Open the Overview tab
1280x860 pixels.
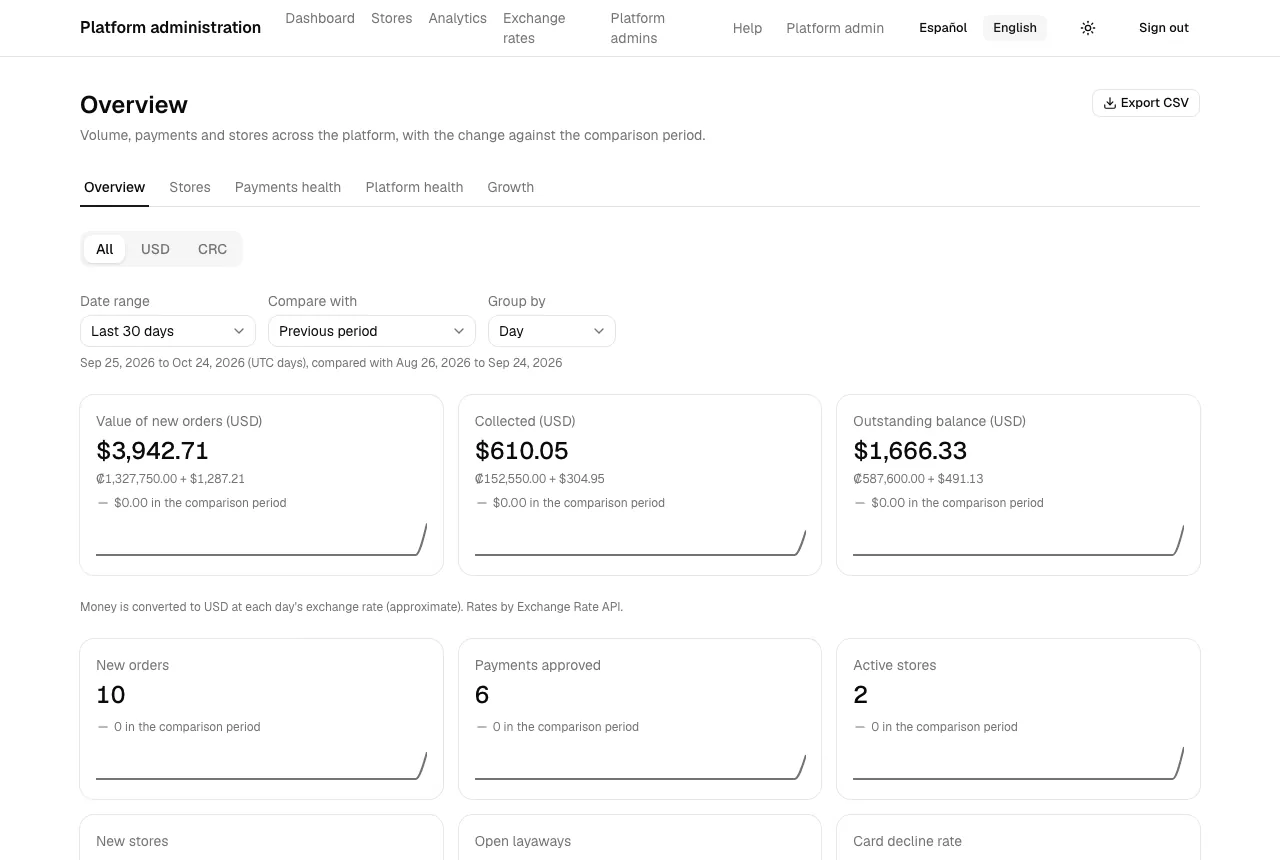pos(114,187)
